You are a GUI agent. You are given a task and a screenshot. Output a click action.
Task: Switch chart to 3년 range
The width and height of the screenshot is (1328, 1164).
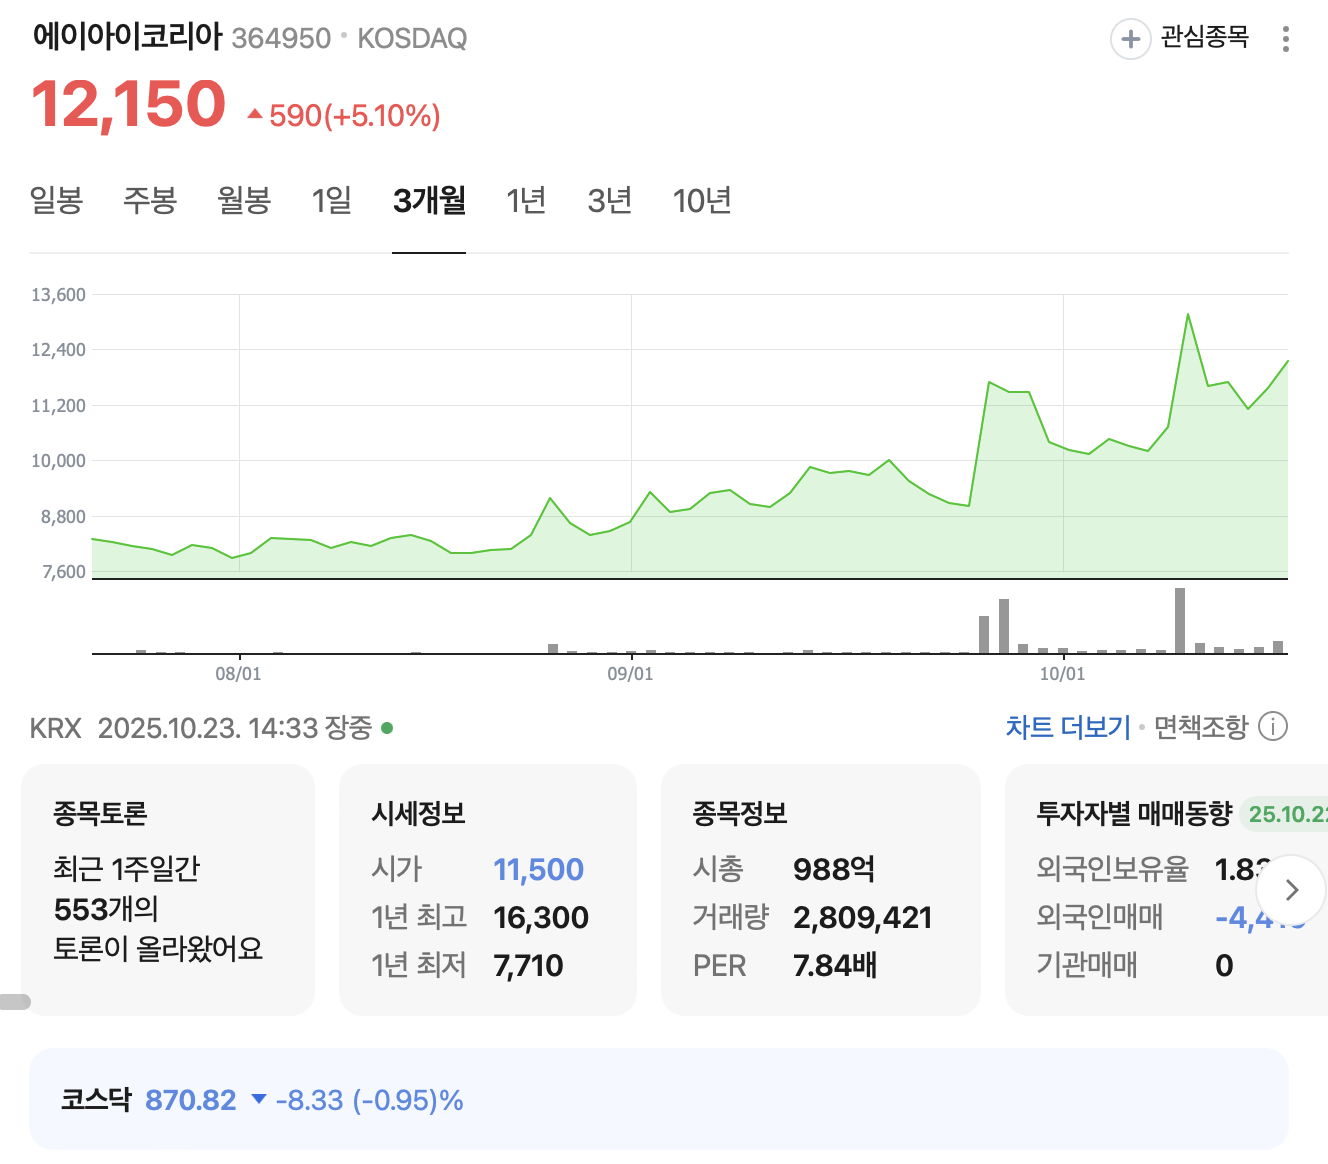(x=609, y=201)
